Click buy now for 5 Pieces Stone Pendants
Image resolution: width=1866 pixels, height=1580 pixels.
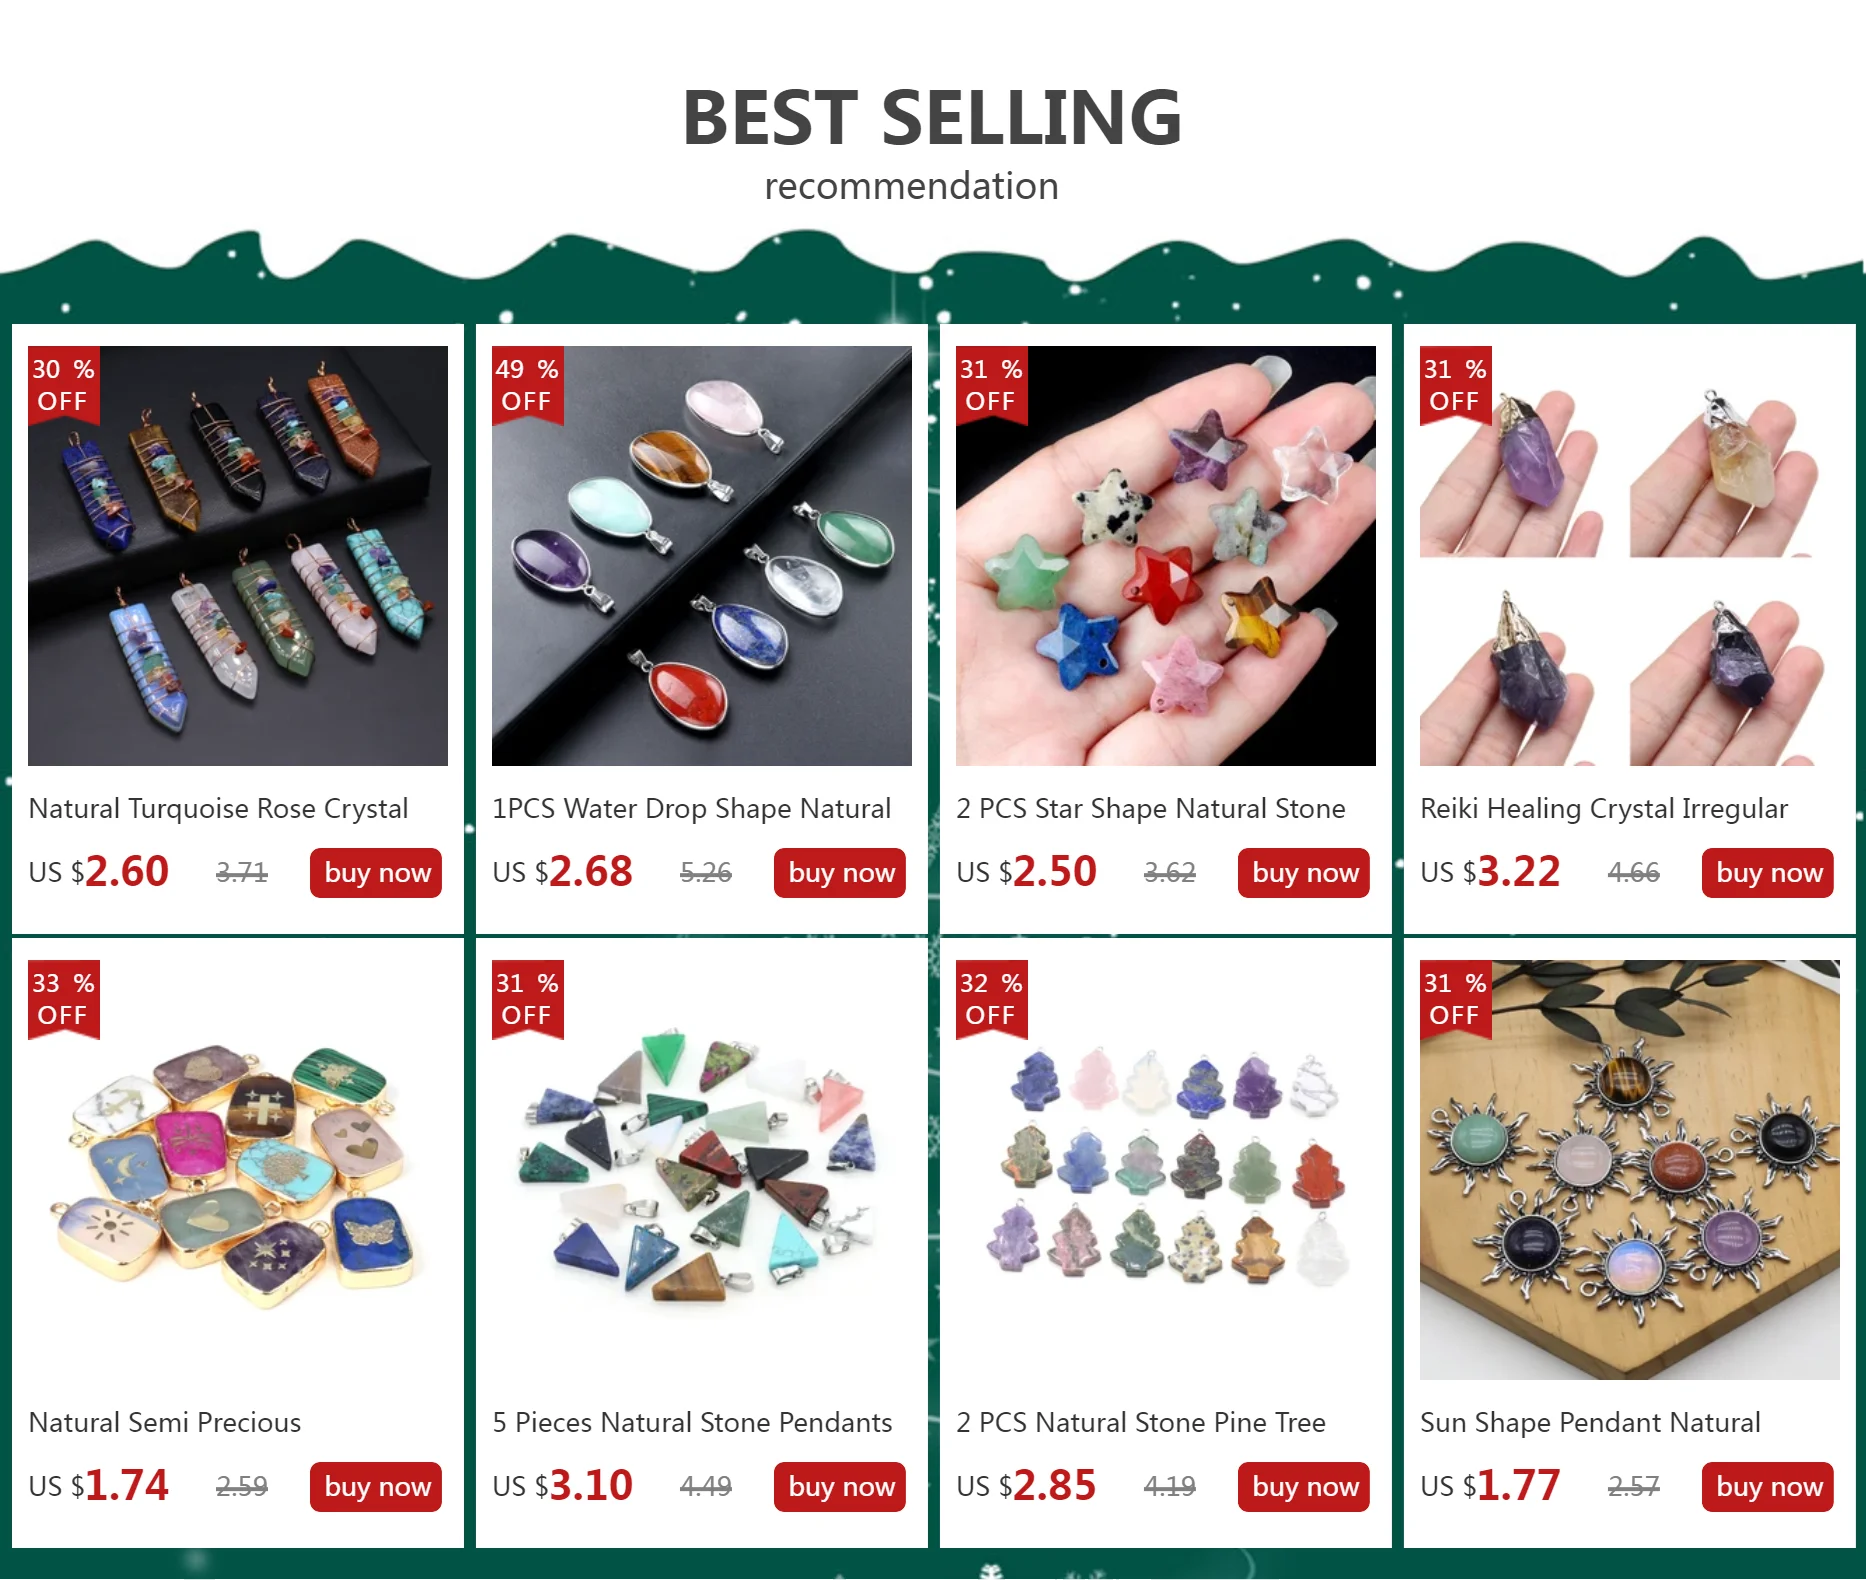tap(840, 1487)
